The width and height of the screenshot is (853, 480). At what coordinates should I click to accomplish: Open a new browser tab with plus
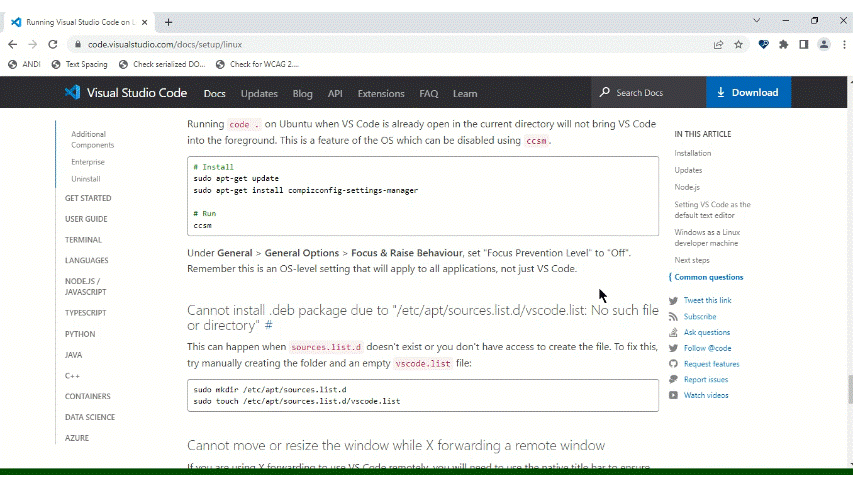coord(168,22)
